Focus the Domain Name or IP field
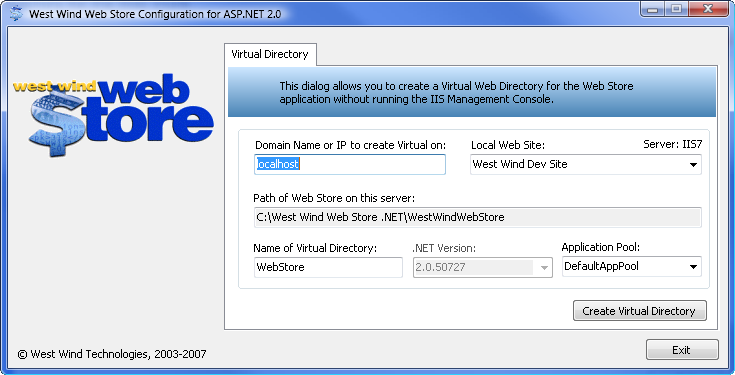Screen dimensions: 735x375 350,165
